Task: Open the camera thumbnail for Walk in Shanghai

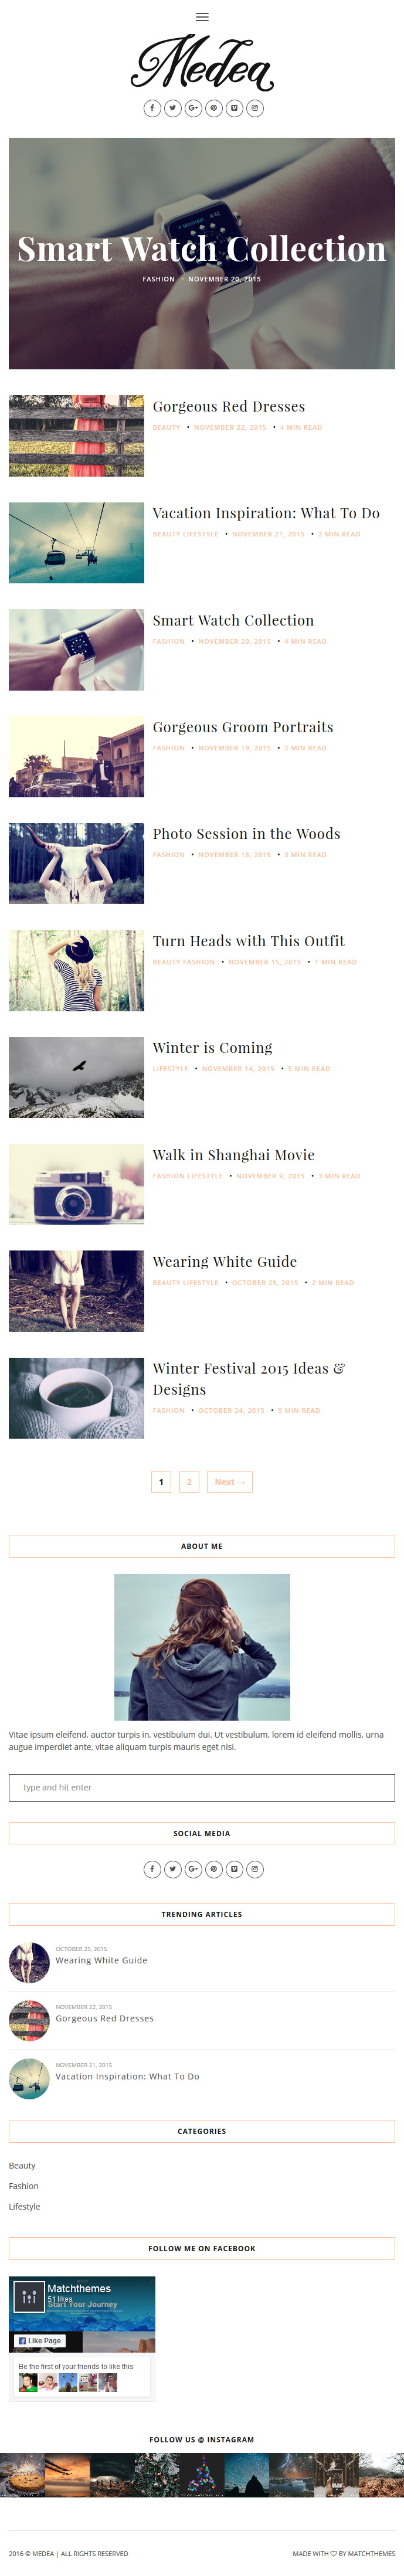Action: point(76,1184)
